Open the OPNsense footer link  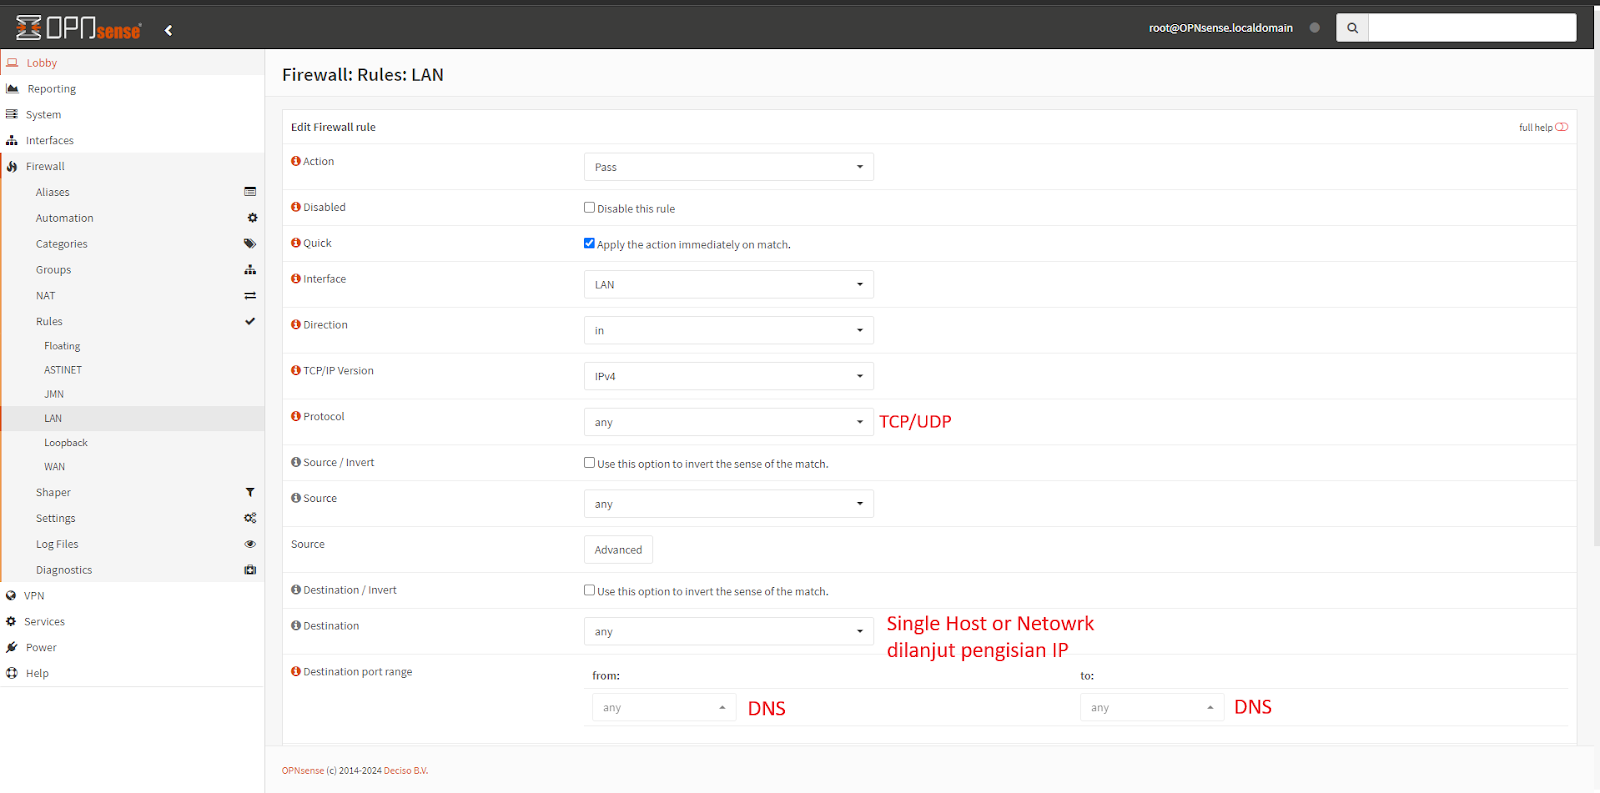pos(303,771)
